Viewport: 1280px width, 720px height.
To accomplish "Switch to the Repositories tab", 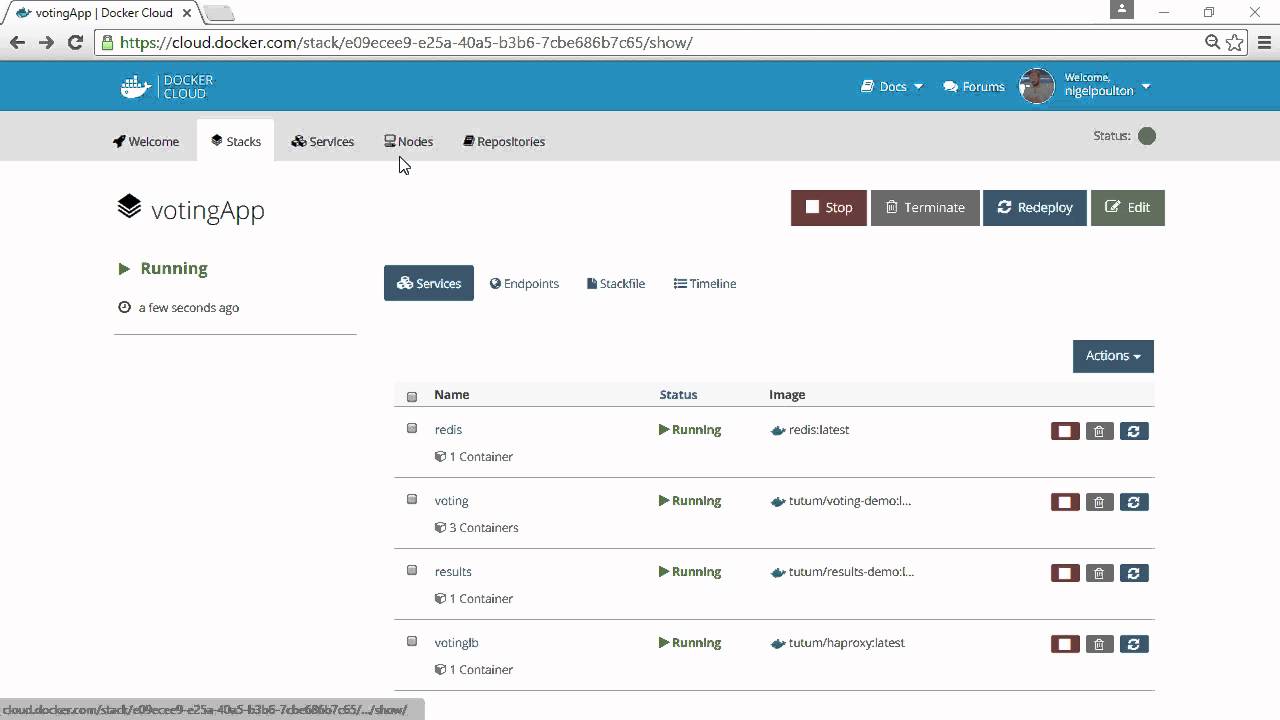I will click(504, 141).
